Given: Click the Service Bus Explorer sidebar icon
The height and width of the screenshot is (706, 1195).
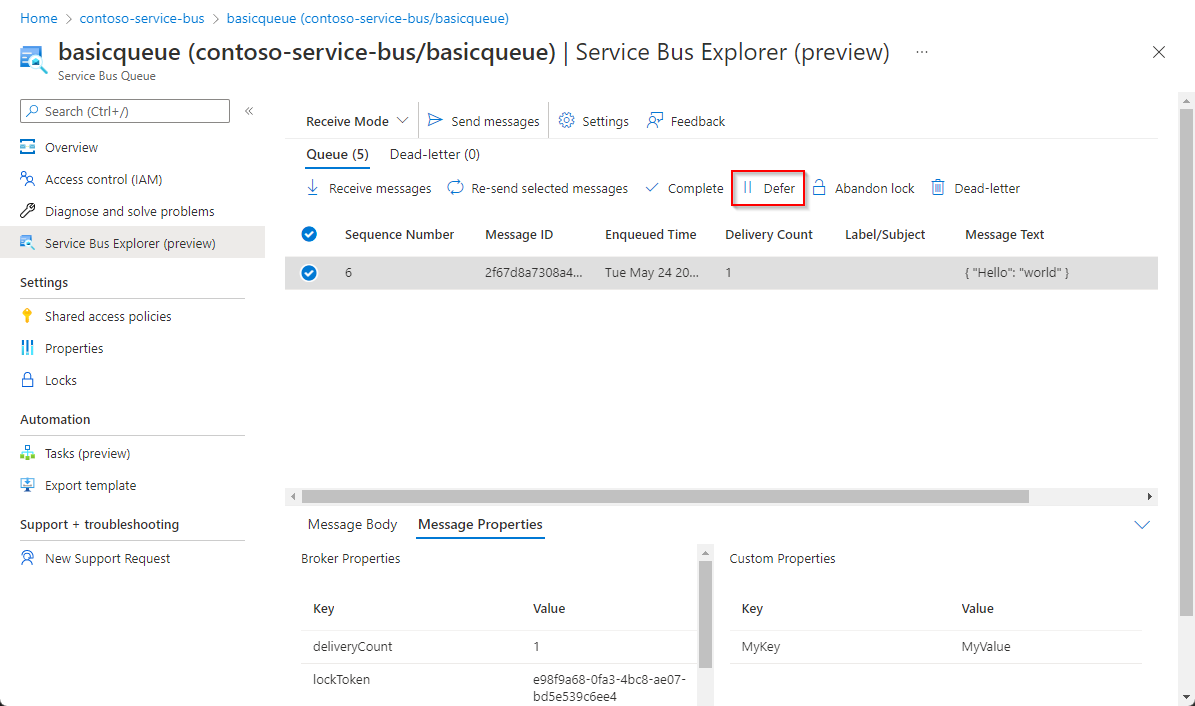Looking at the screenshot, I should point(27,242).
